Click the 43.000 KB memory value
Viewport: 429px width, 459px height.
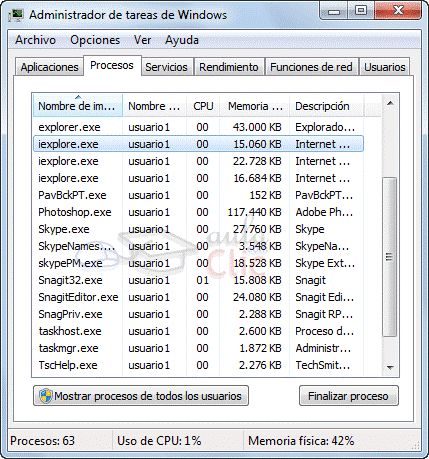click(x=257, y=127)
